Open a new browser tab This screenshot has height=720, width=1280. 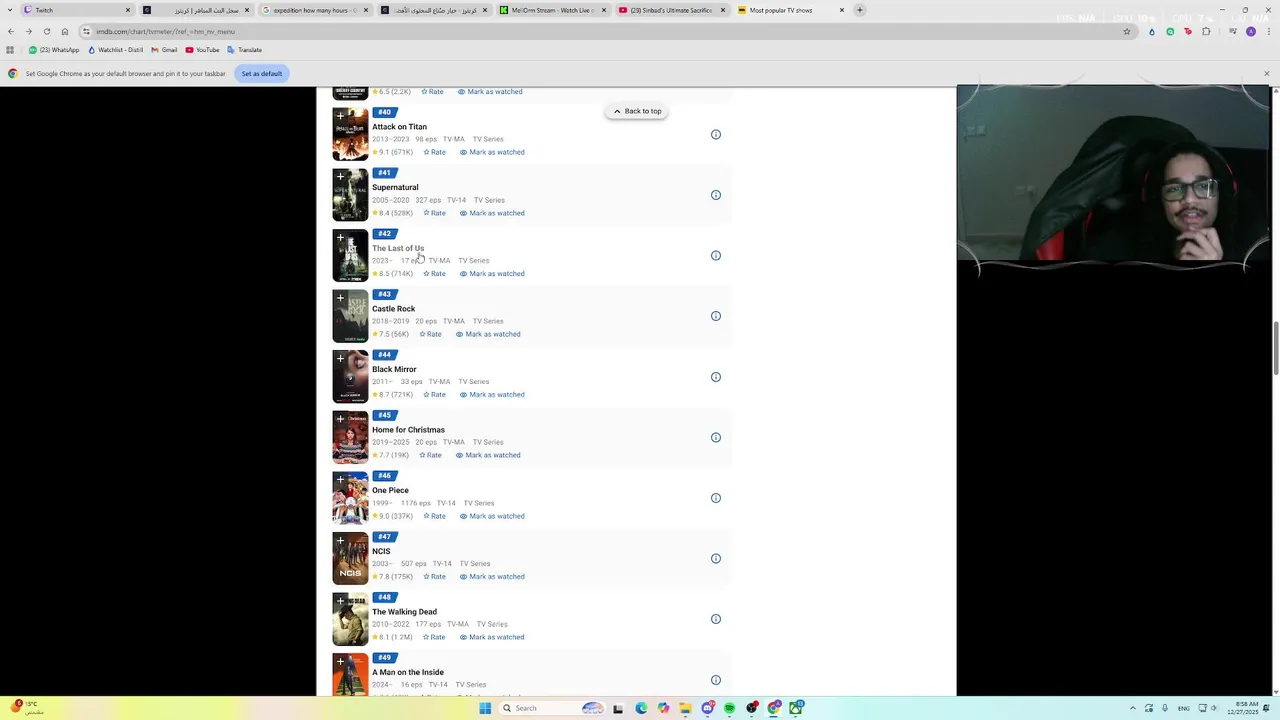coord(859,10)
